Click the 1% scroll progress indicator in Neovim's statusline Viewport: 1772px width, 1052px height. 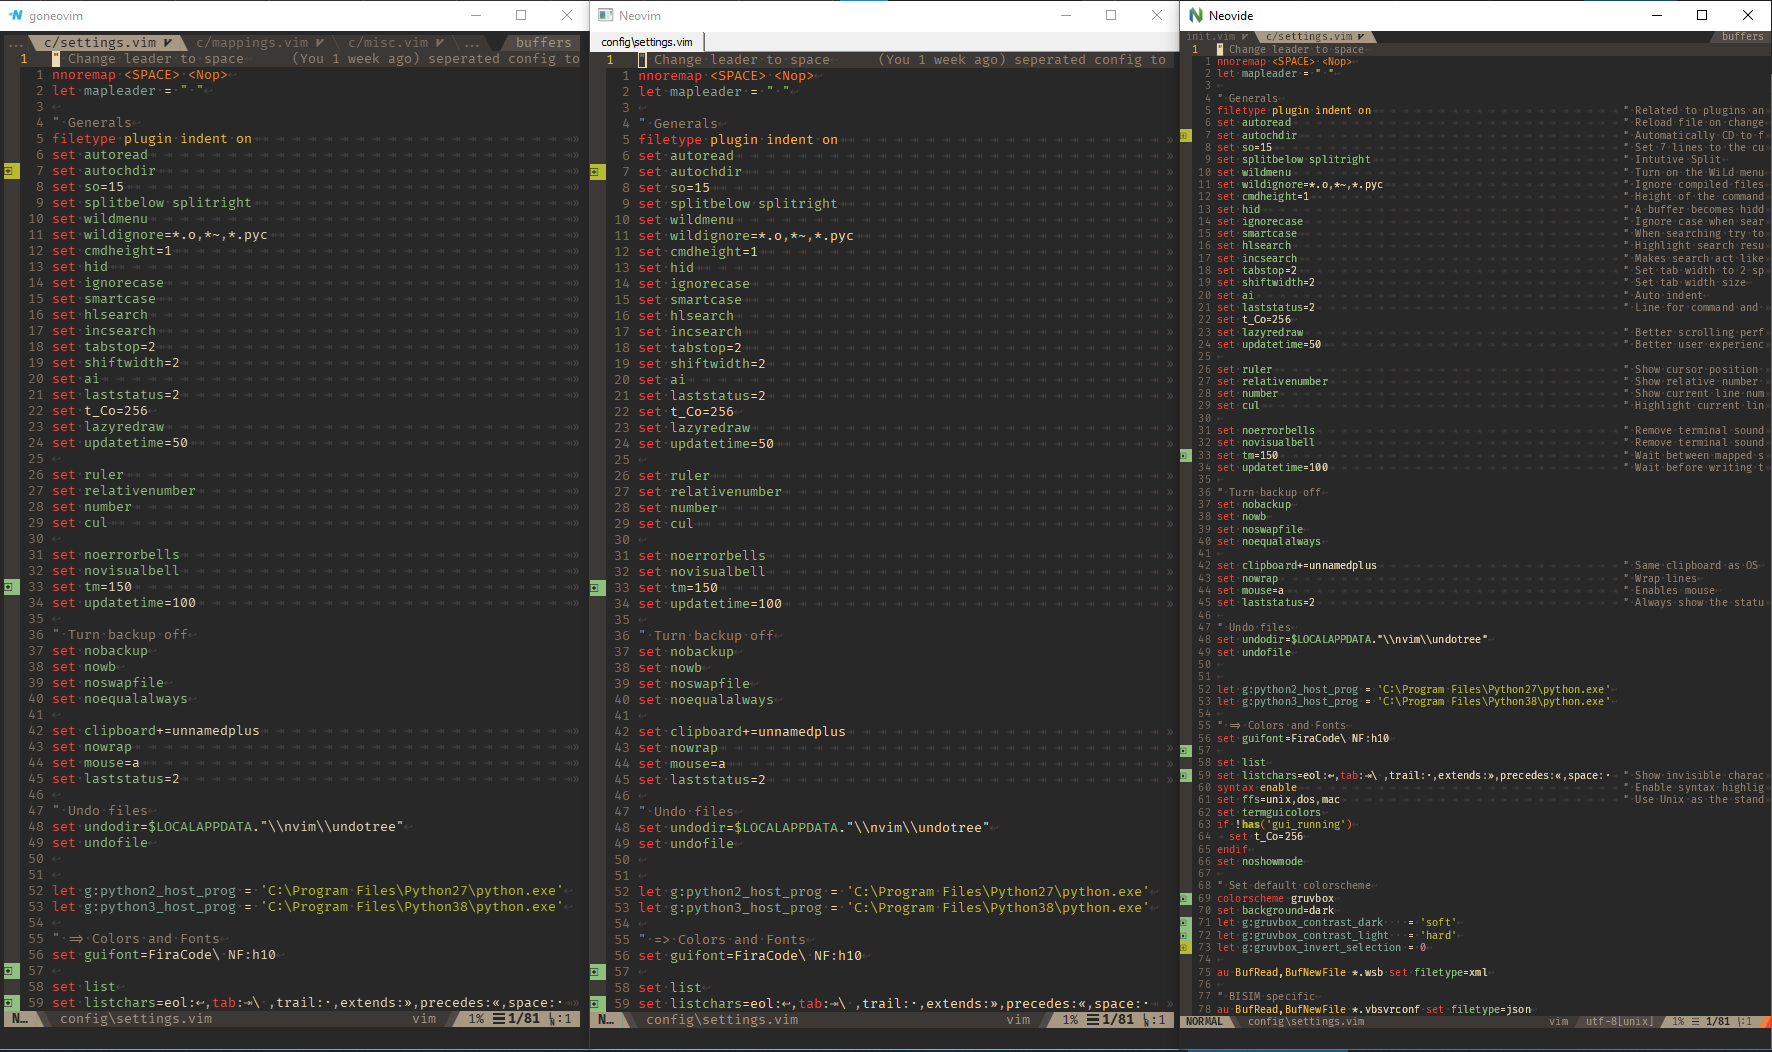[x=1070, y=1019]
